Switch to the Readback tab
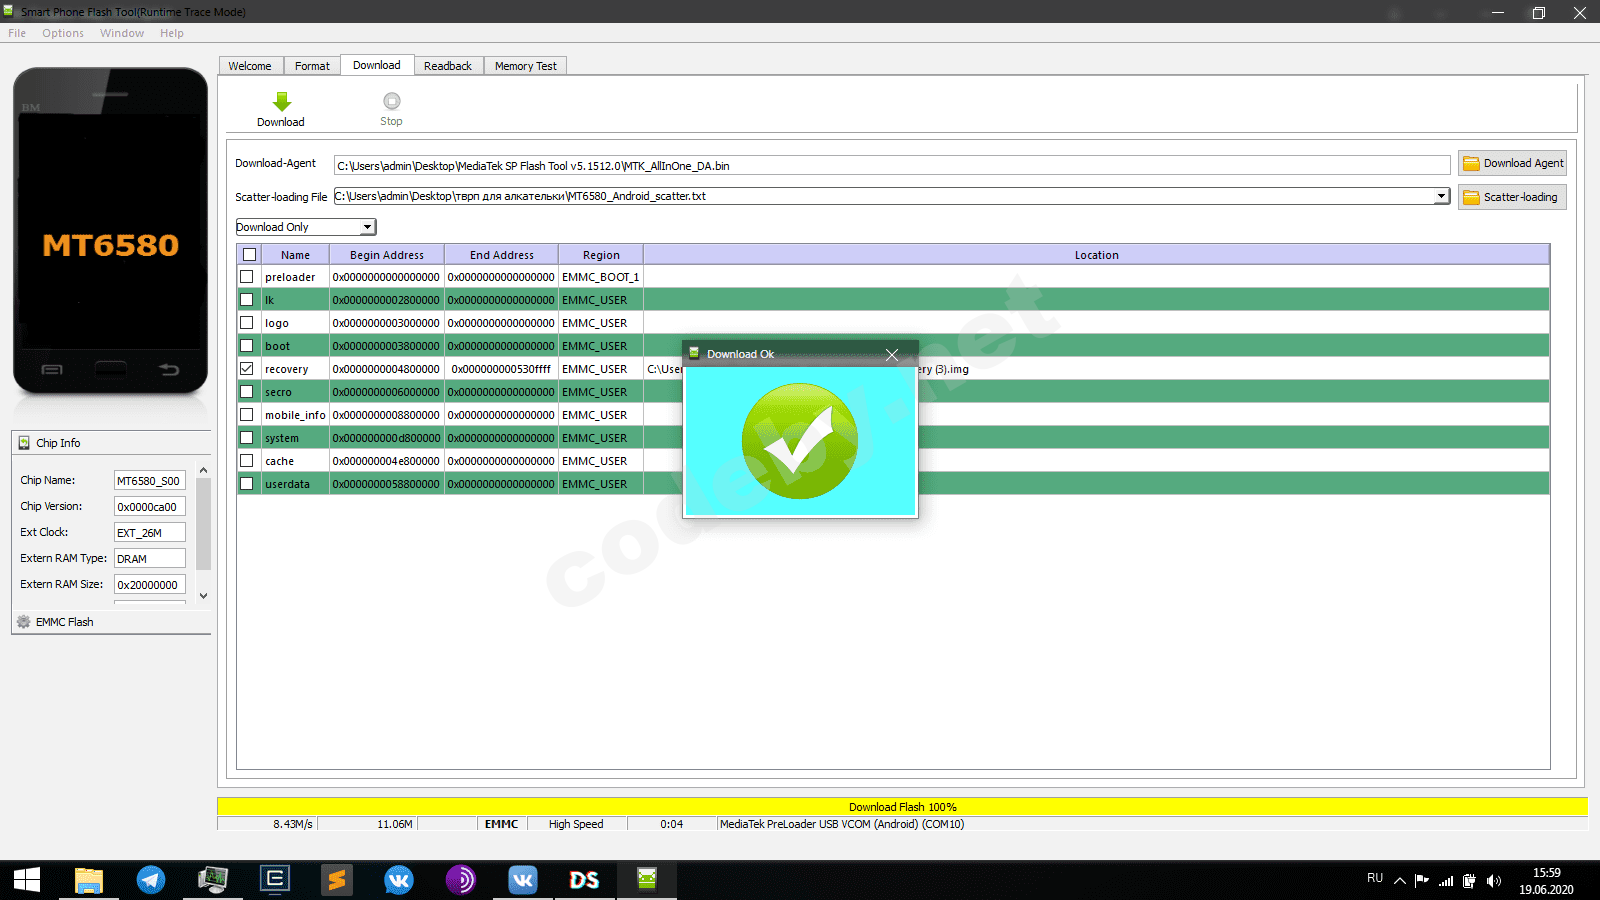This screenshot has width=1600, height=900. point(448,66)
